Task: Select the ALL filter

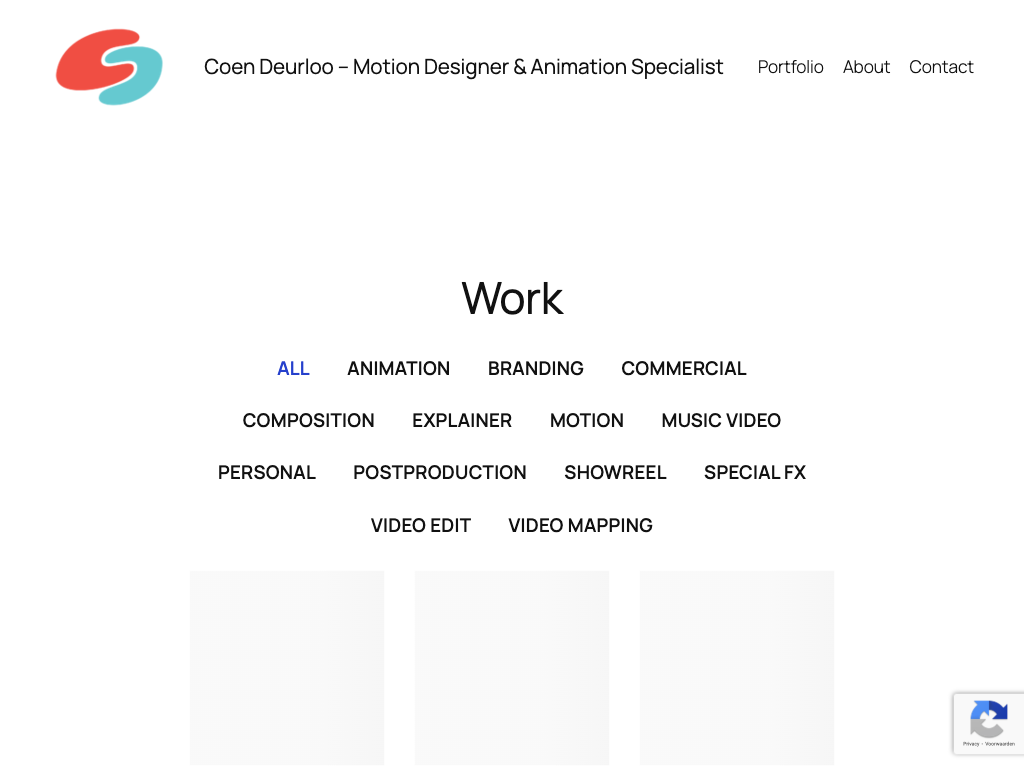Action: click(x=293, y=368)
